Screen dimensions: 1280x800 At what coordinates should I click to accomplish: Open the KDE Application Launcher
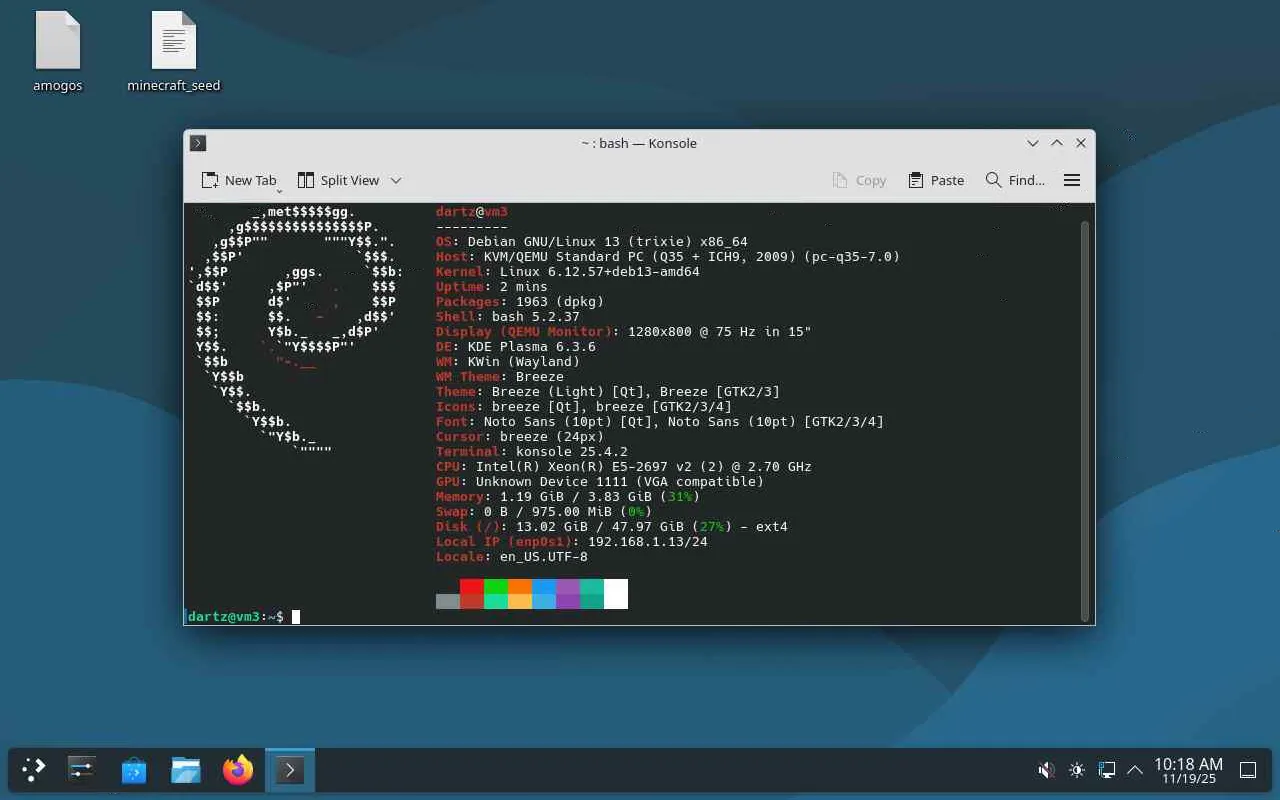34,770
